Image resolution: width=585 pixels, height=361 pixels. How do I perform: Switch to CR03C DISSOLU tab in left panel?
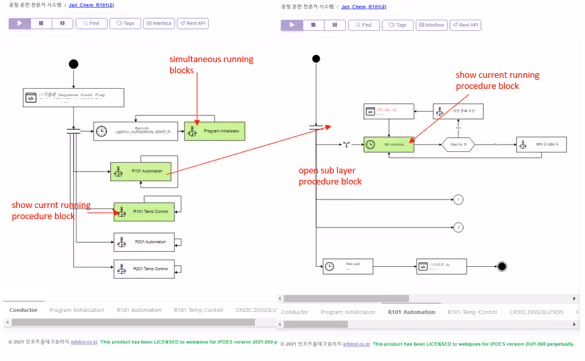[256, 310]
